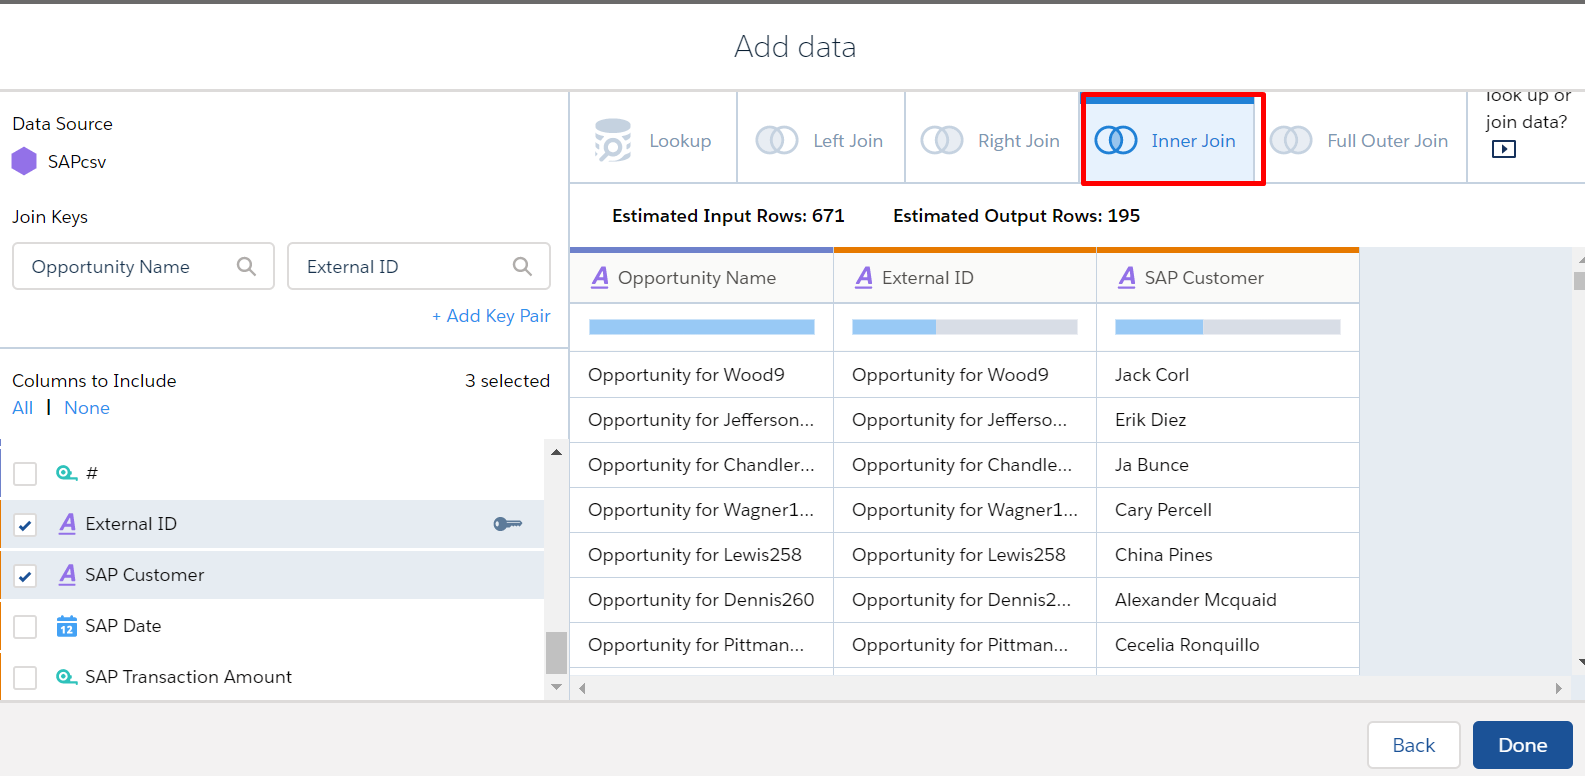Click the key icon on External ID row
The width and height of the screenshot is (1585, 776).
tap(508, 524)
